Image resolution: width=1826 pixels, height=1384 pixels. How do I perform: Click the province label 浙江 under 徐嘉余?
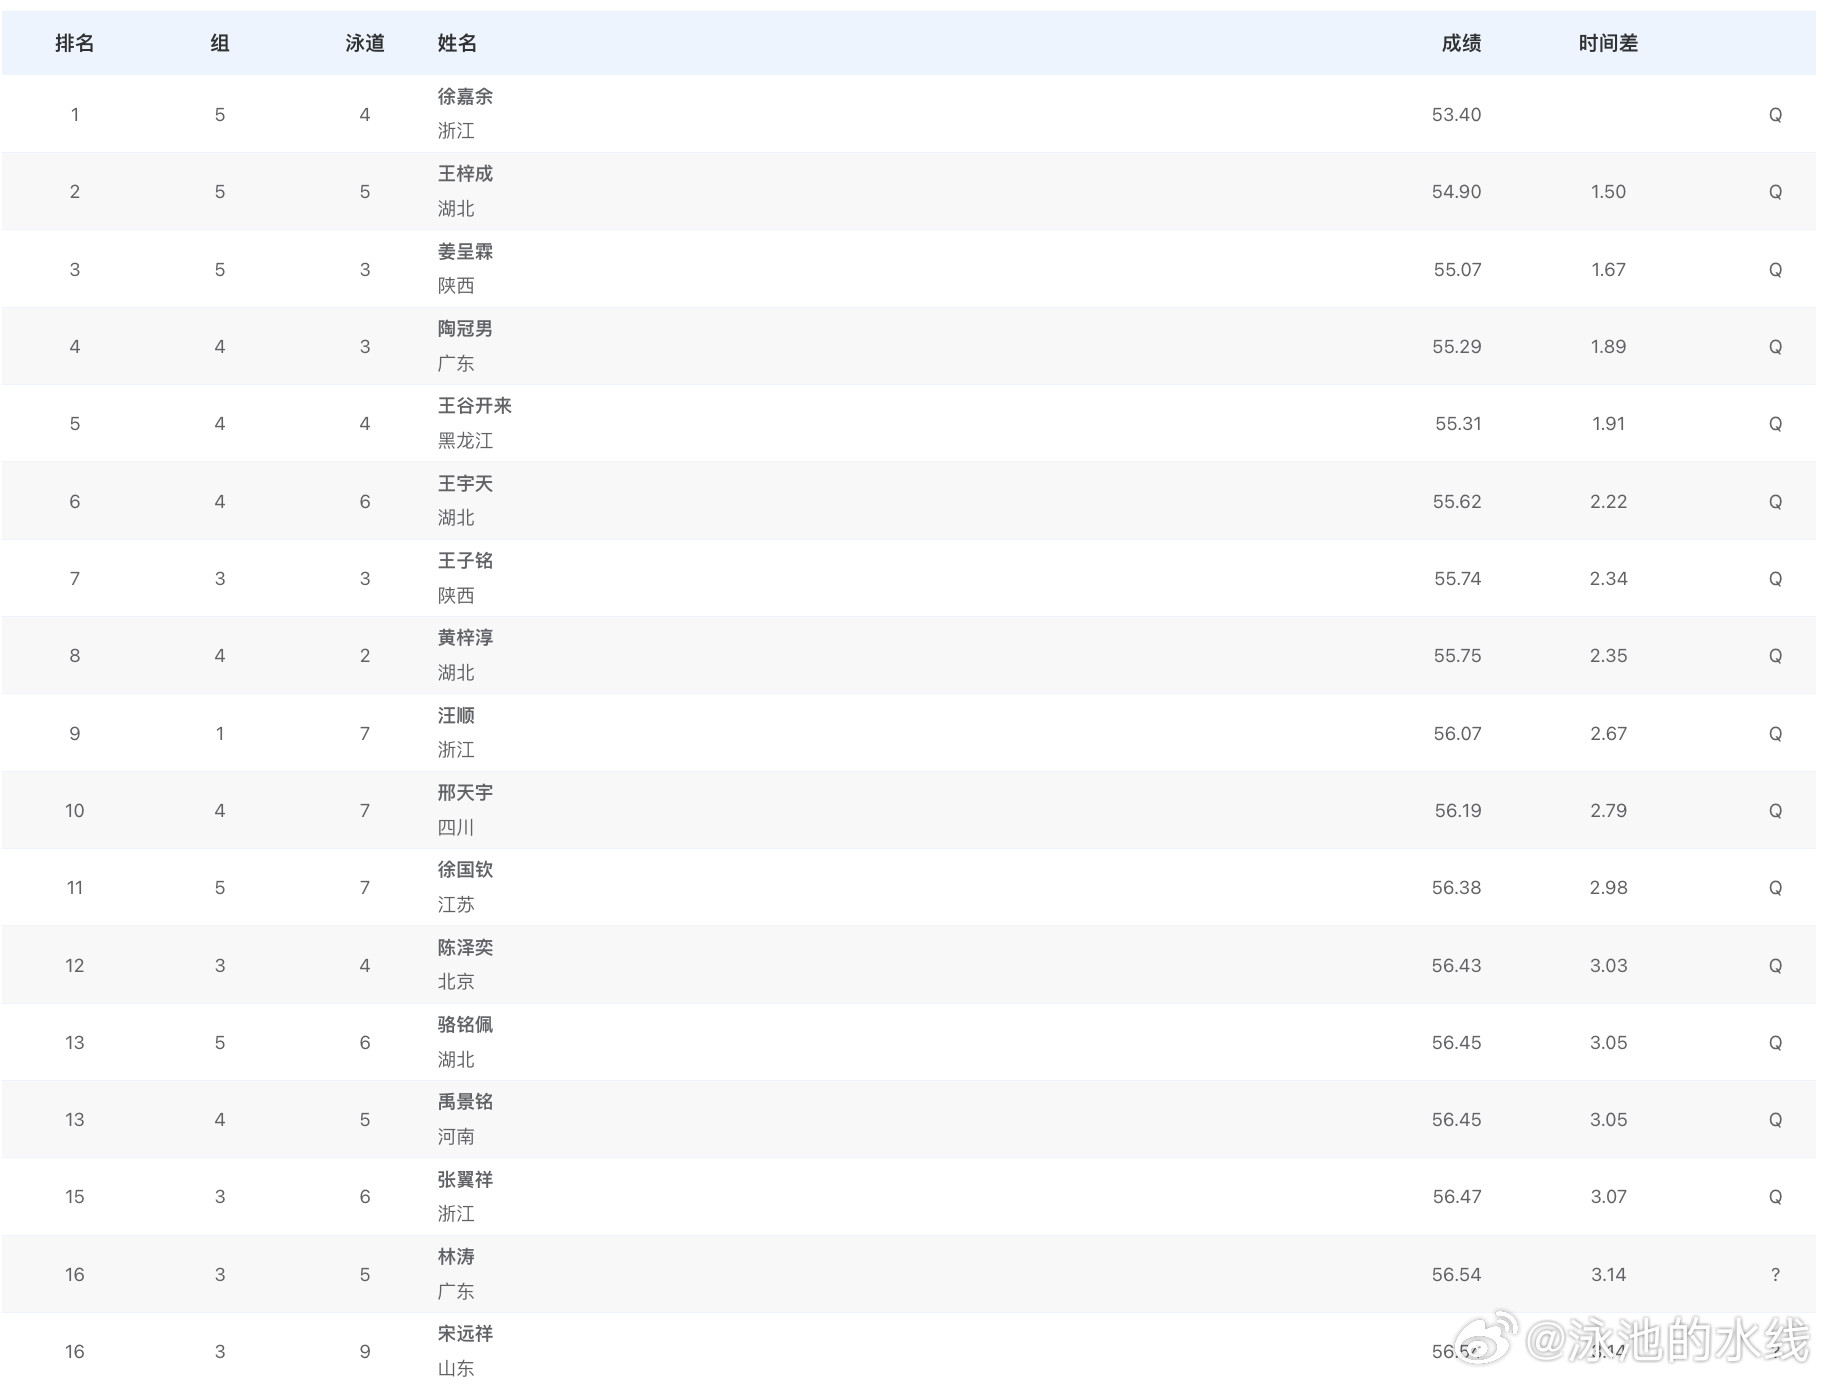coord(457,131)
